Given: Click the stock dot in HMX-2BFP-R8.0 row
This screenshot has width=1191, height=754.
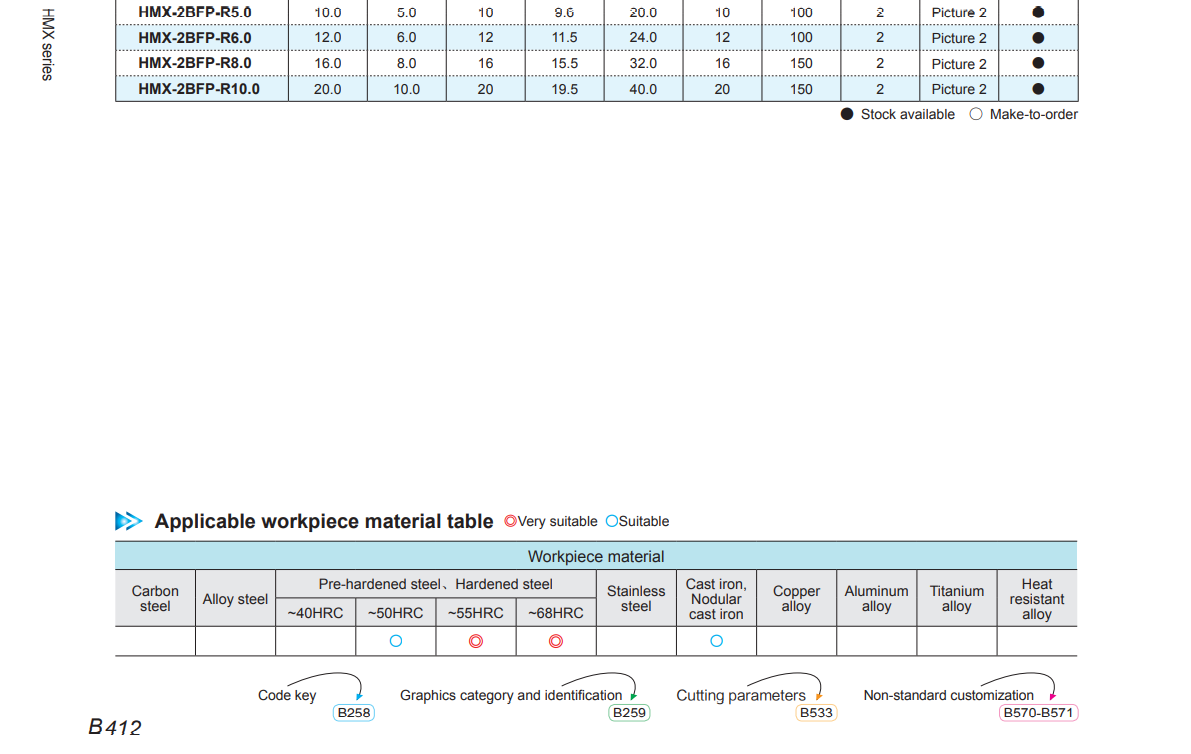Looking at the screenshot, I should tap(1038, 63).
